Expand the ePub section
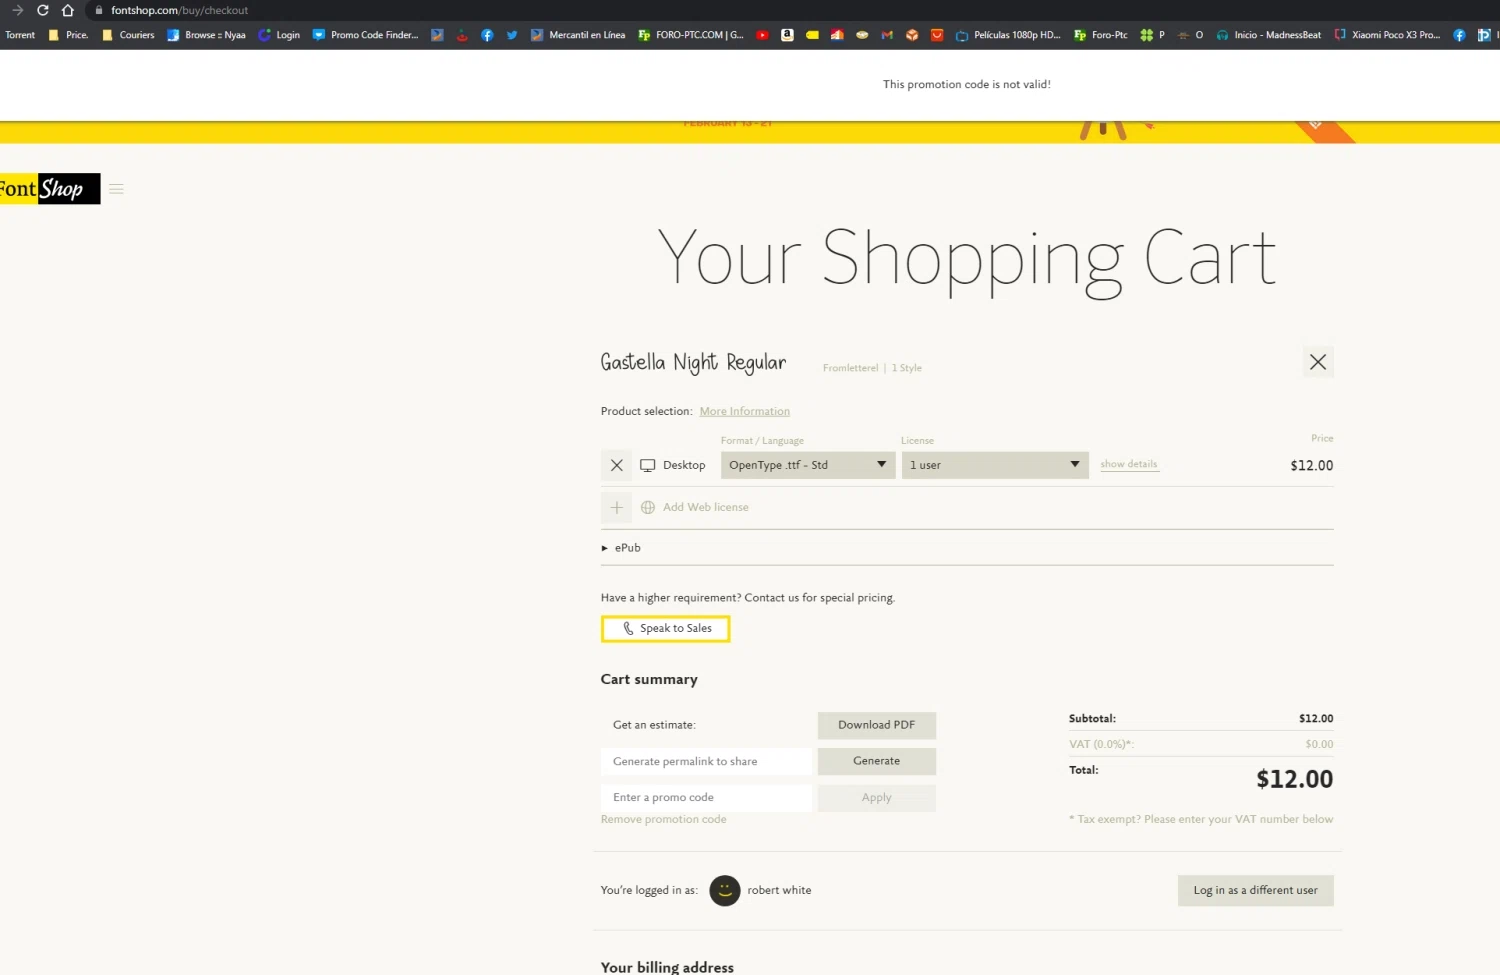The height and width of the screenshot is (975, 1500). (x=621, y=548)
